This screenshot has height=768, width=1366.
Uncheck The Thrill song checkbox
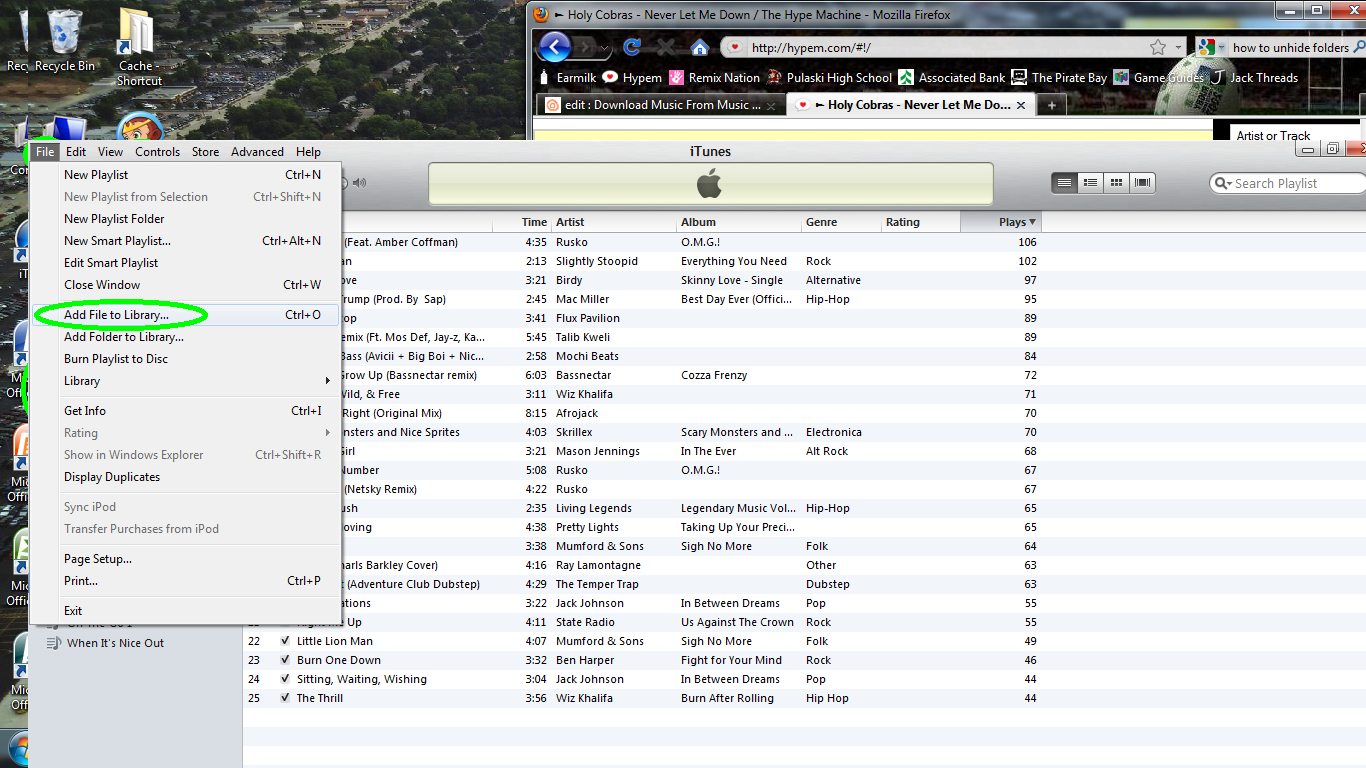(x=285, y=698)
